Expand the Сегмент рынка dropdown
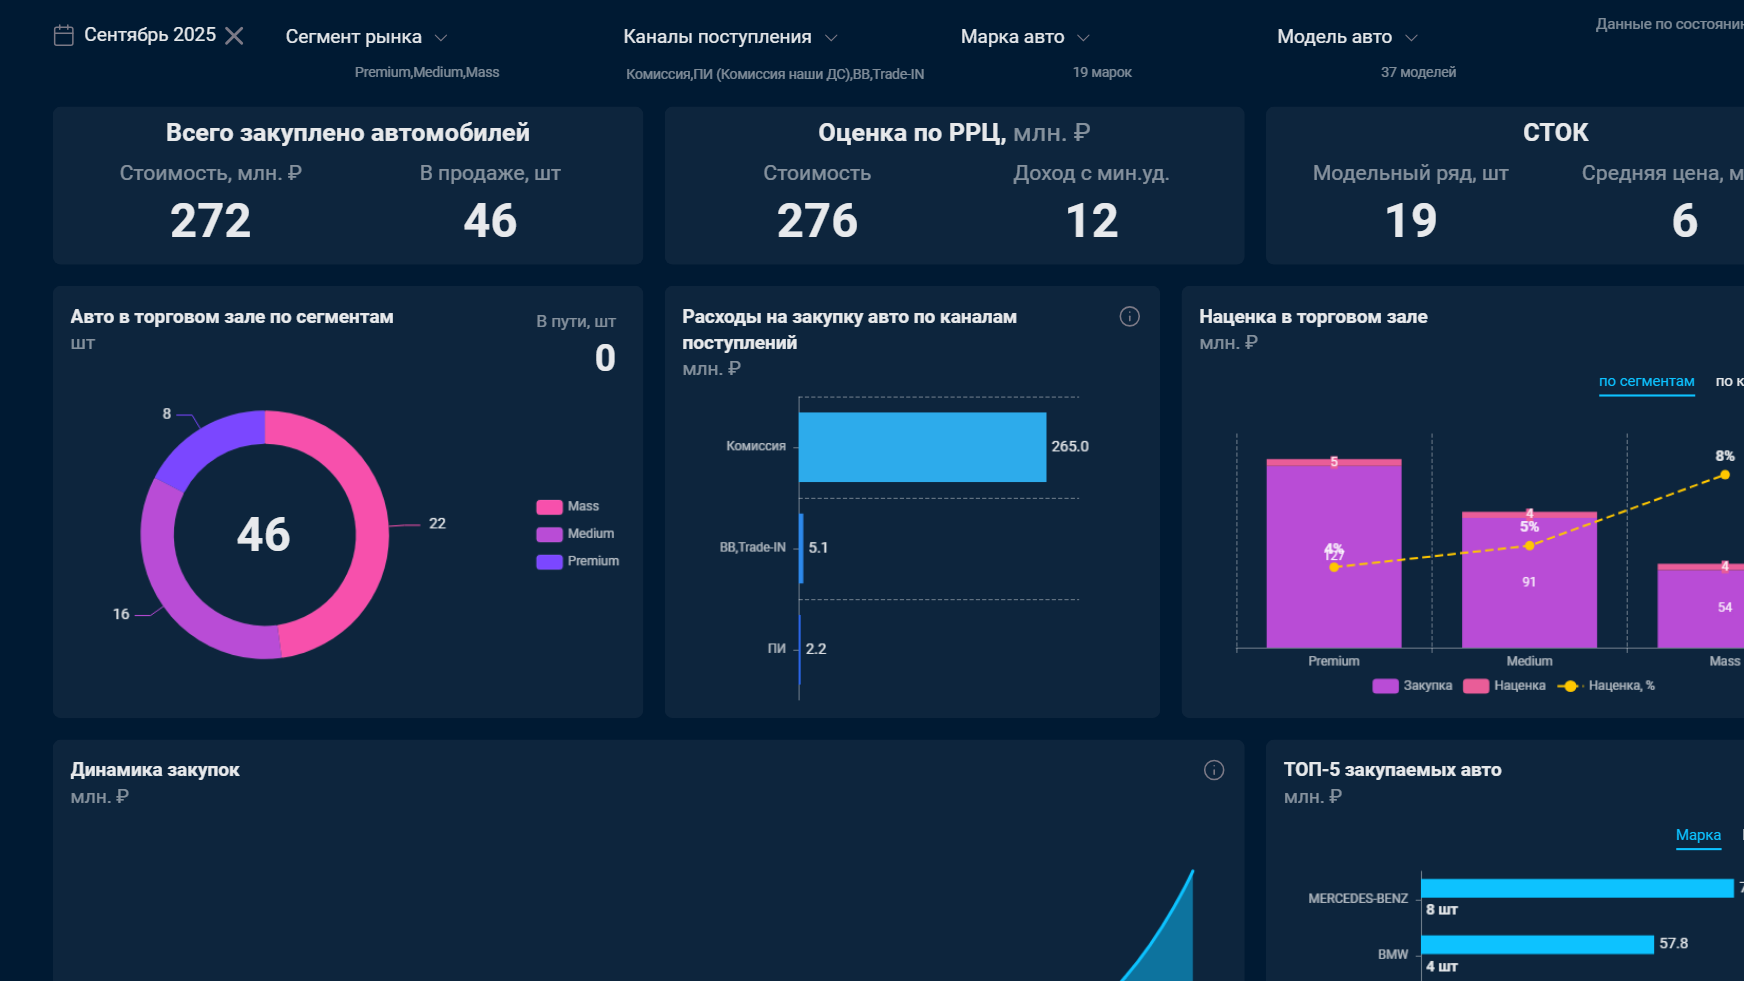The image size is (1744, 981). 366,37
